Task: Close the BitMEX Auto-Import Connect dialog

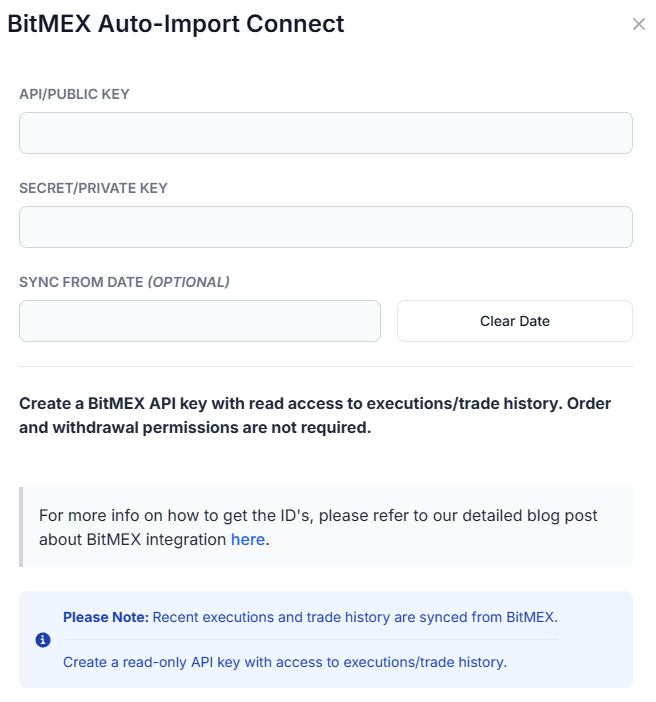Action: (639, 24)
